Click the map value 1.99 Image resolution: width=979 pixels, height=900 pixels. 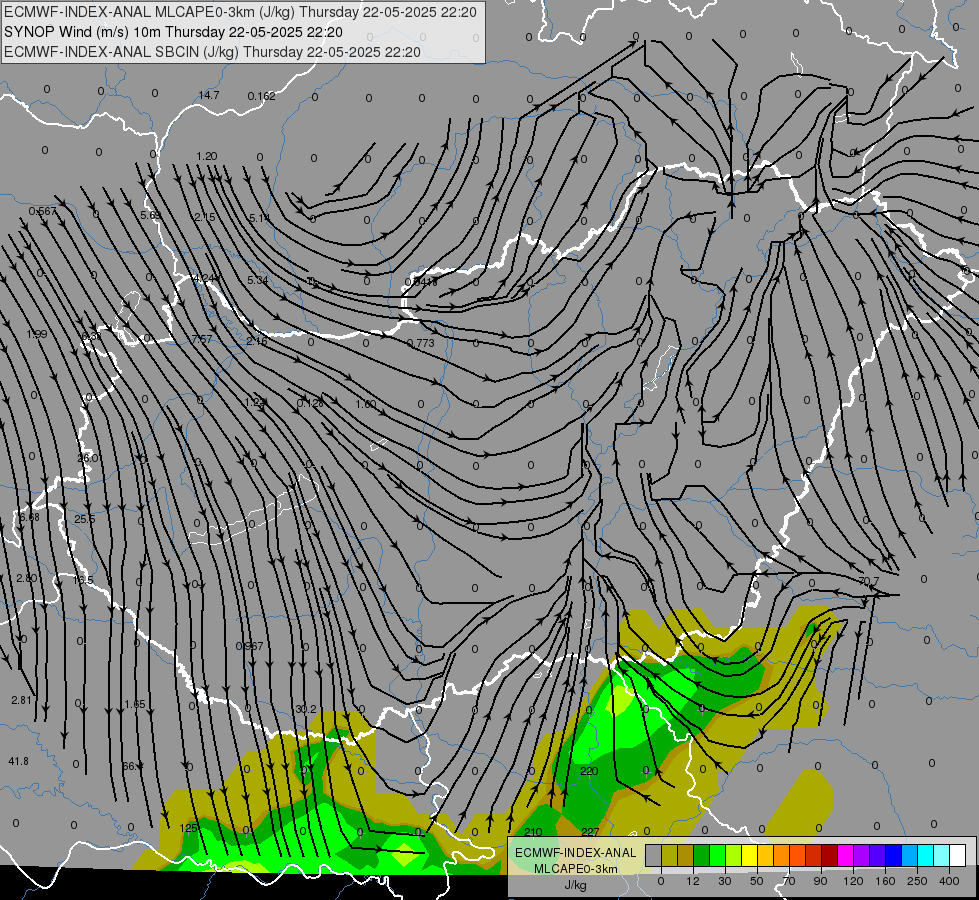pos(36,334)
